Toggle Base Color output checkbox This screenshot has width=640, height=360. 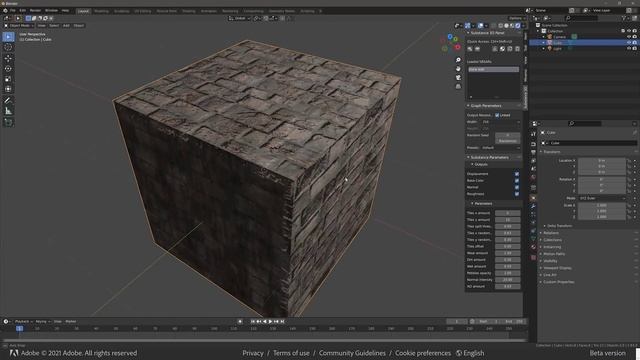tap(517, 180)
